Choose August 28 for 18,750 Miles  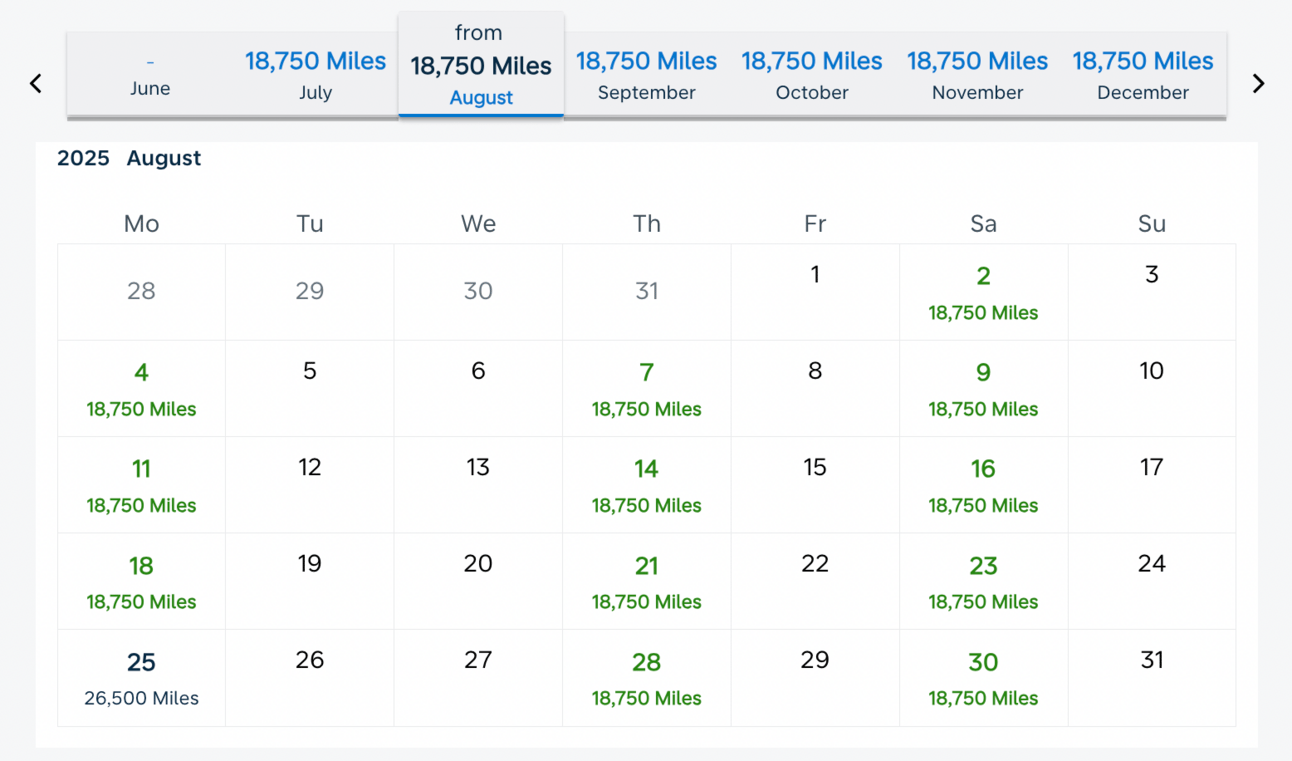646,678
